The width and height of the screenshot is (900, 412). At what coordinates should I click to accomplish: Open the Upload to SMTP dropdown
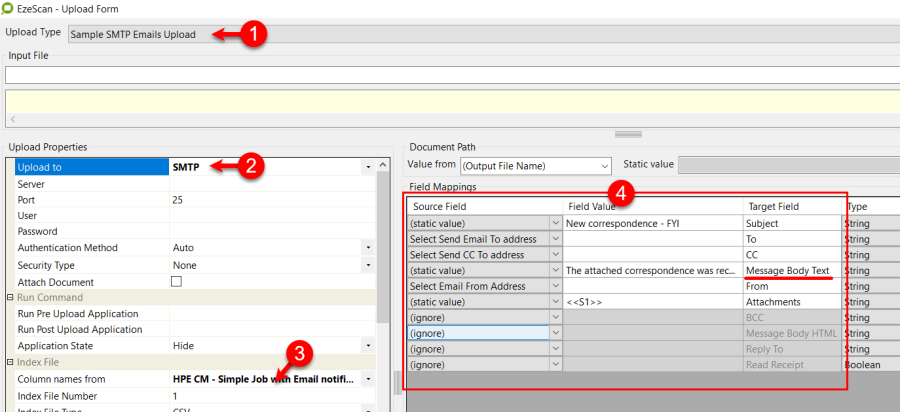point(367,167)
